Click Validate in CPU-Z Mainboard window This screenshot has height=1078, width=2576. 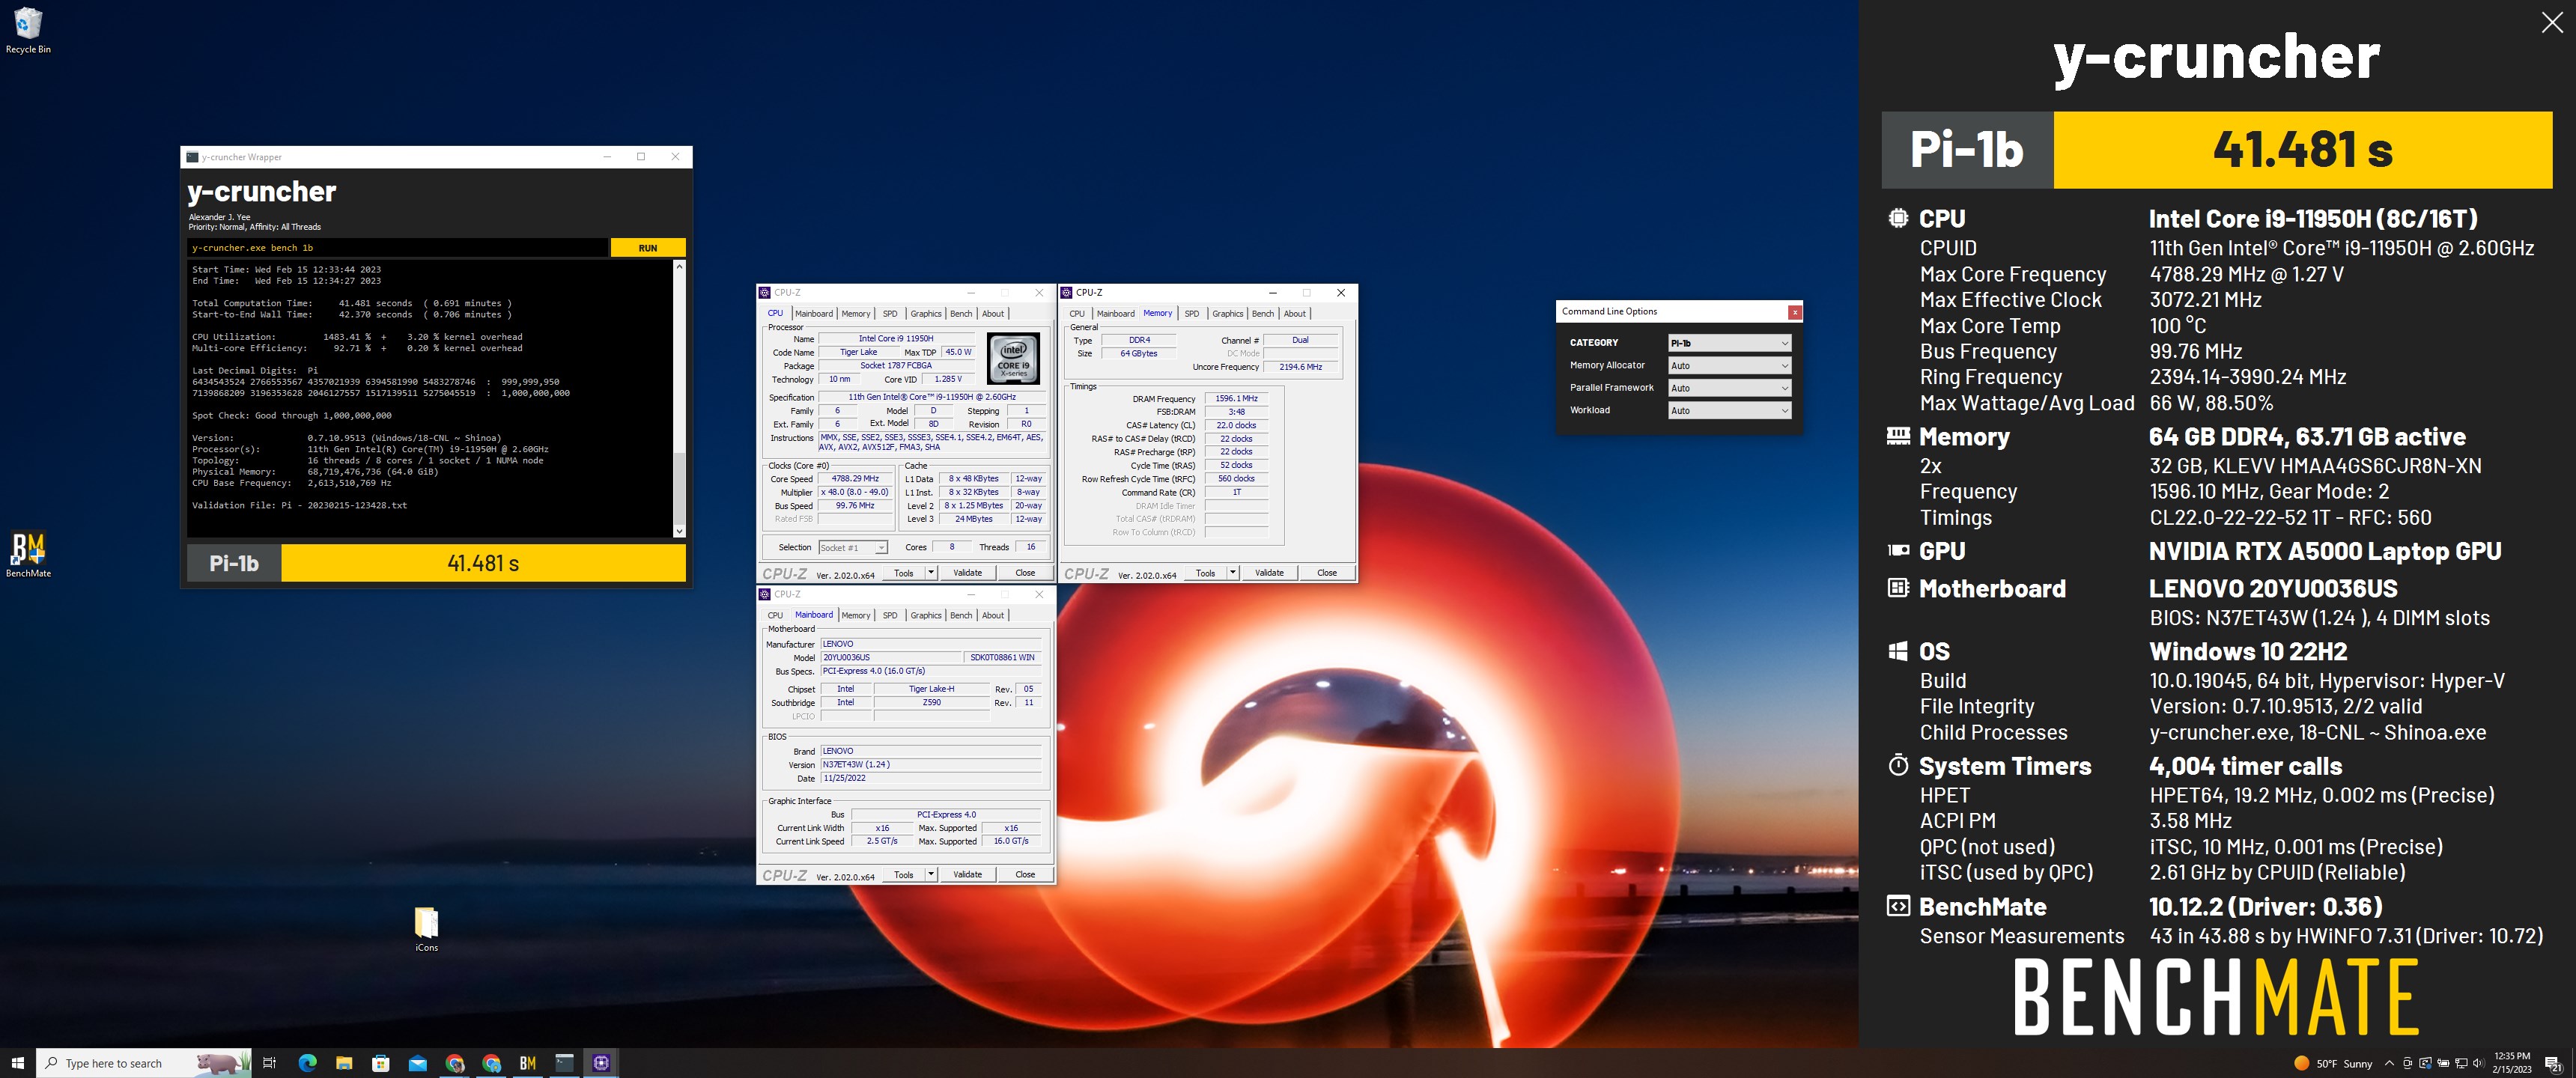(967, 875)
